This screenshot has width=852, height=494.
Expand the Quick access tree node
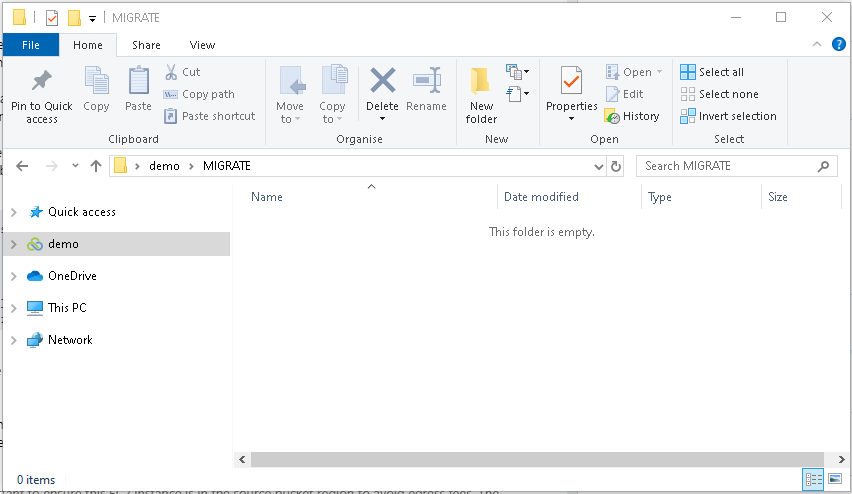[x=14, y=212]
